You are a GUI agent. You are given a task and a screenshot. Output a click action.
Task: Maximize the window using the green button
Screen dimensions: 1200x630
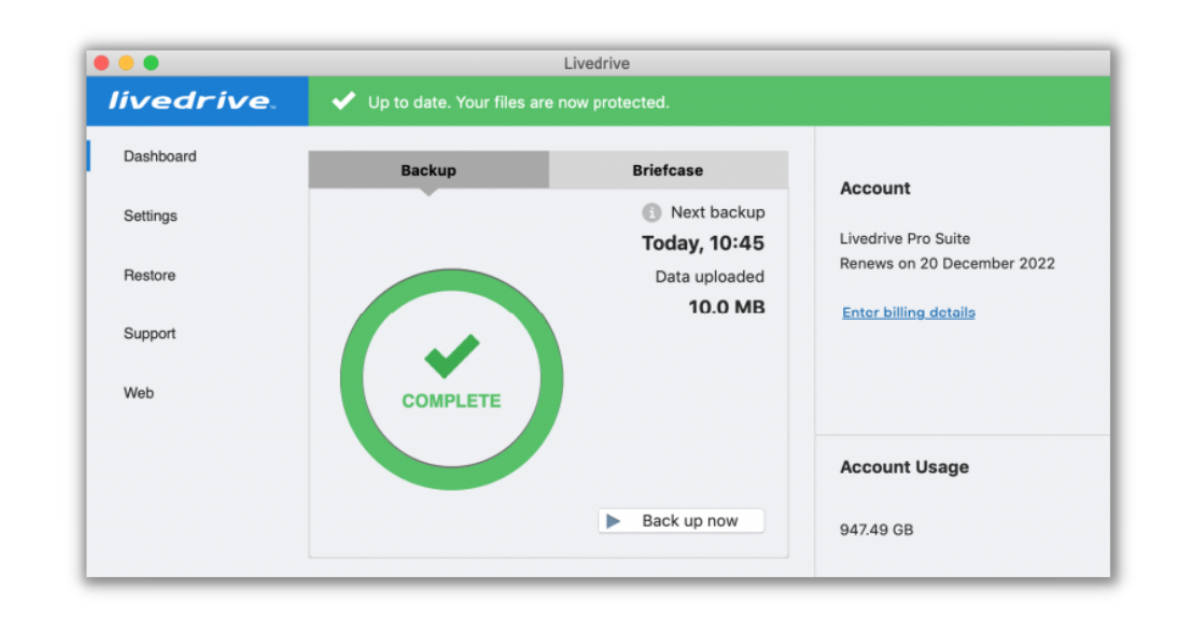(151, 63)
